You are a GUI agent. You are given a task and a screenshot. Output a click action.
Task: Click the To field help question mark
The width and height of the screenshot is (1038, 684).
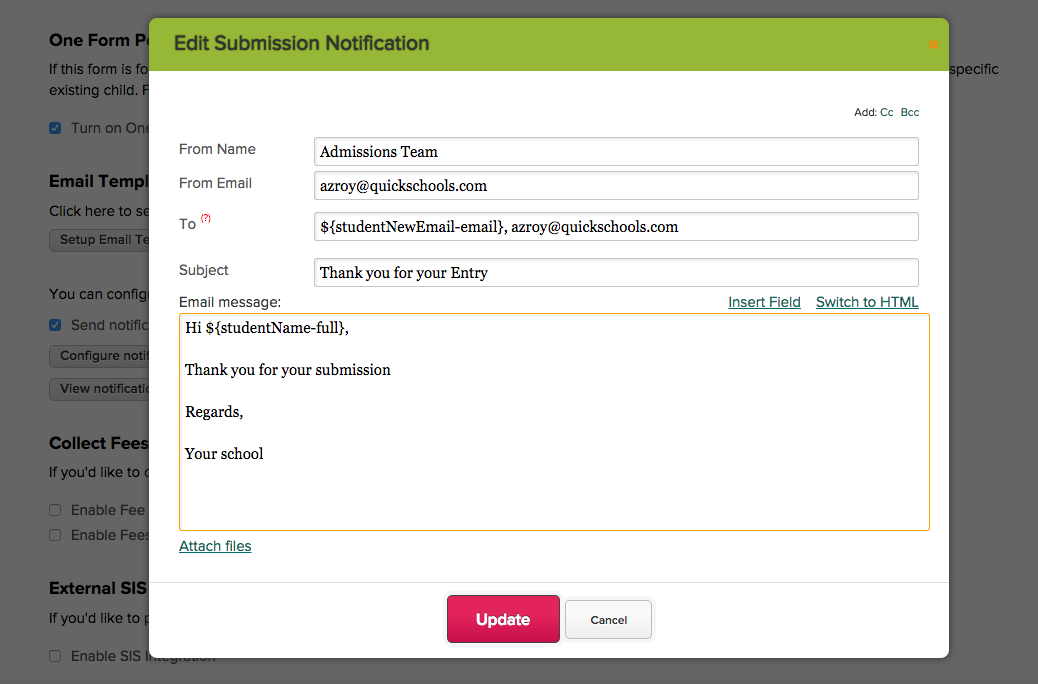pos(206,218)
